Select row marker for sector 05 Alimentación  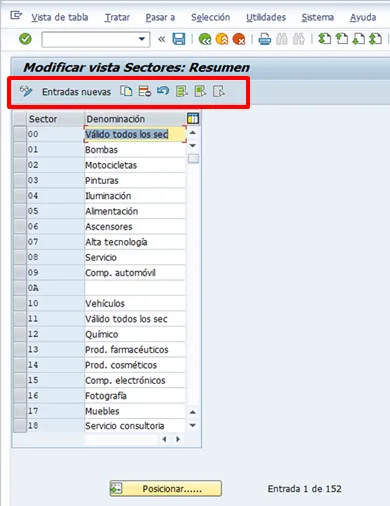tap(20, 211)
